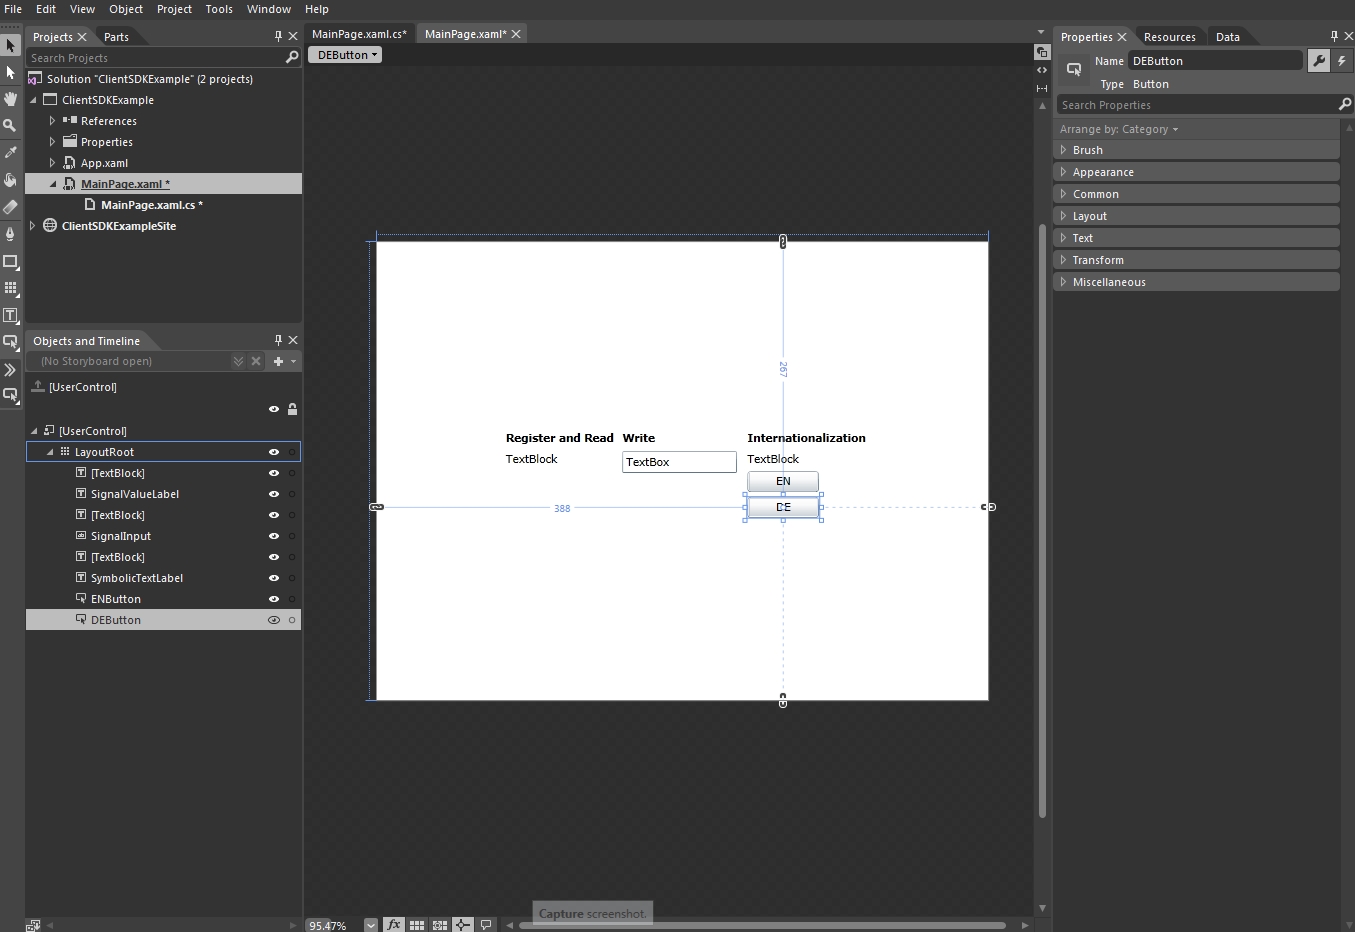Switch to the Events lightning view
The image size is (1355, 932).
(1342, 61)
